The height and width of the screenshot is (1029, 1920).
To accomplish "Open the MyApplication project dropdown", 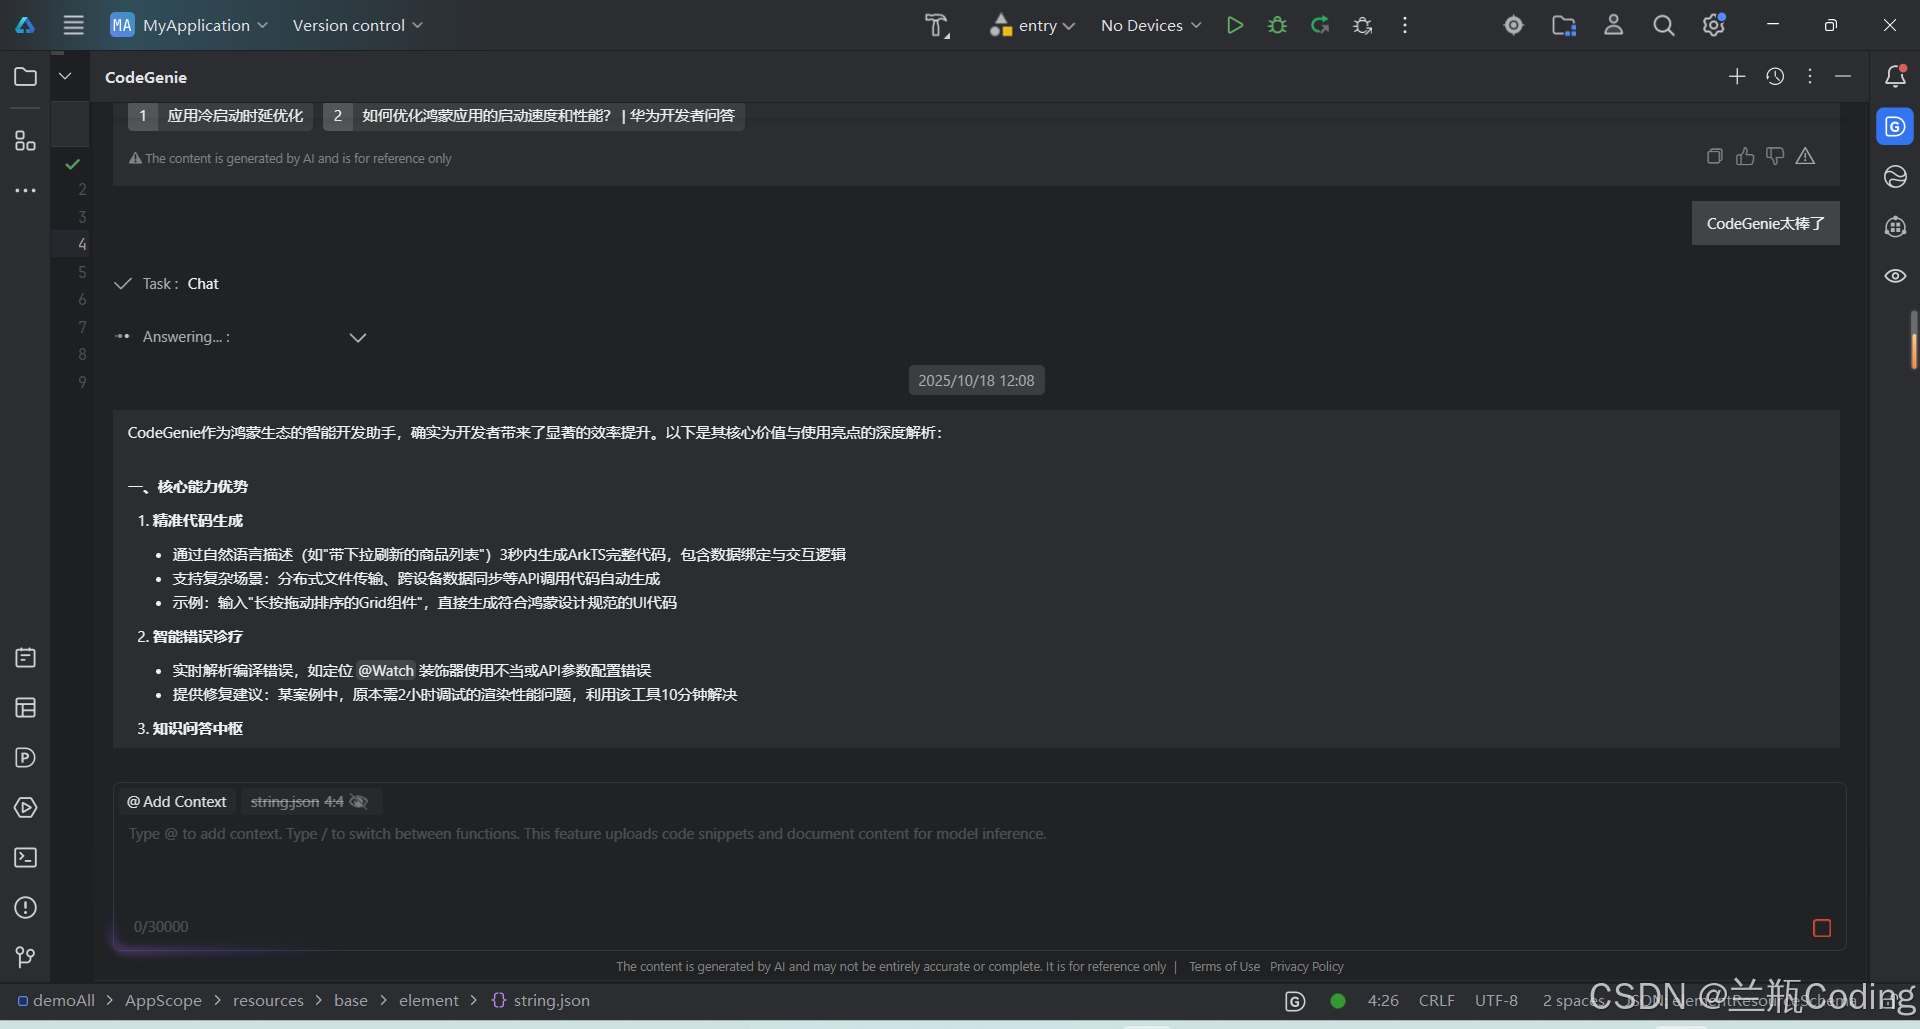I will 189,25.
